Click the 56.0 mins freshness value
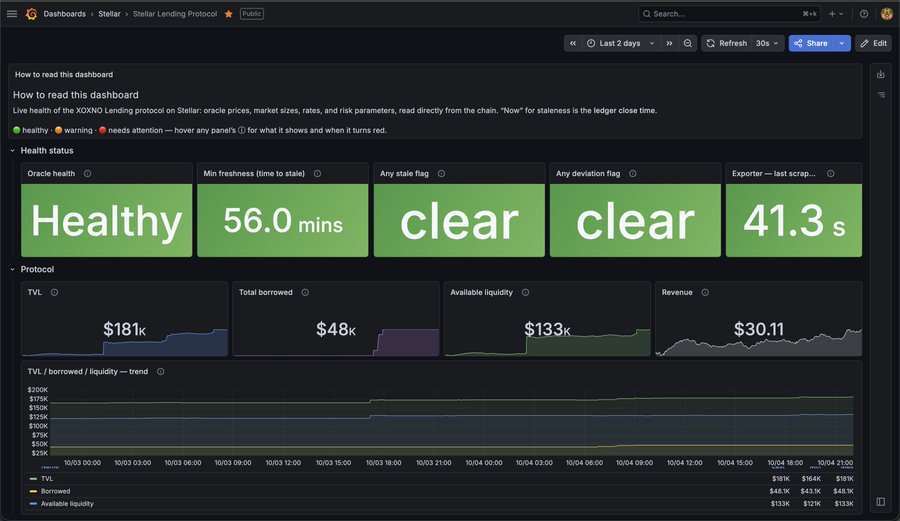Viewport: 900px width, 521px height. (283, 221)
